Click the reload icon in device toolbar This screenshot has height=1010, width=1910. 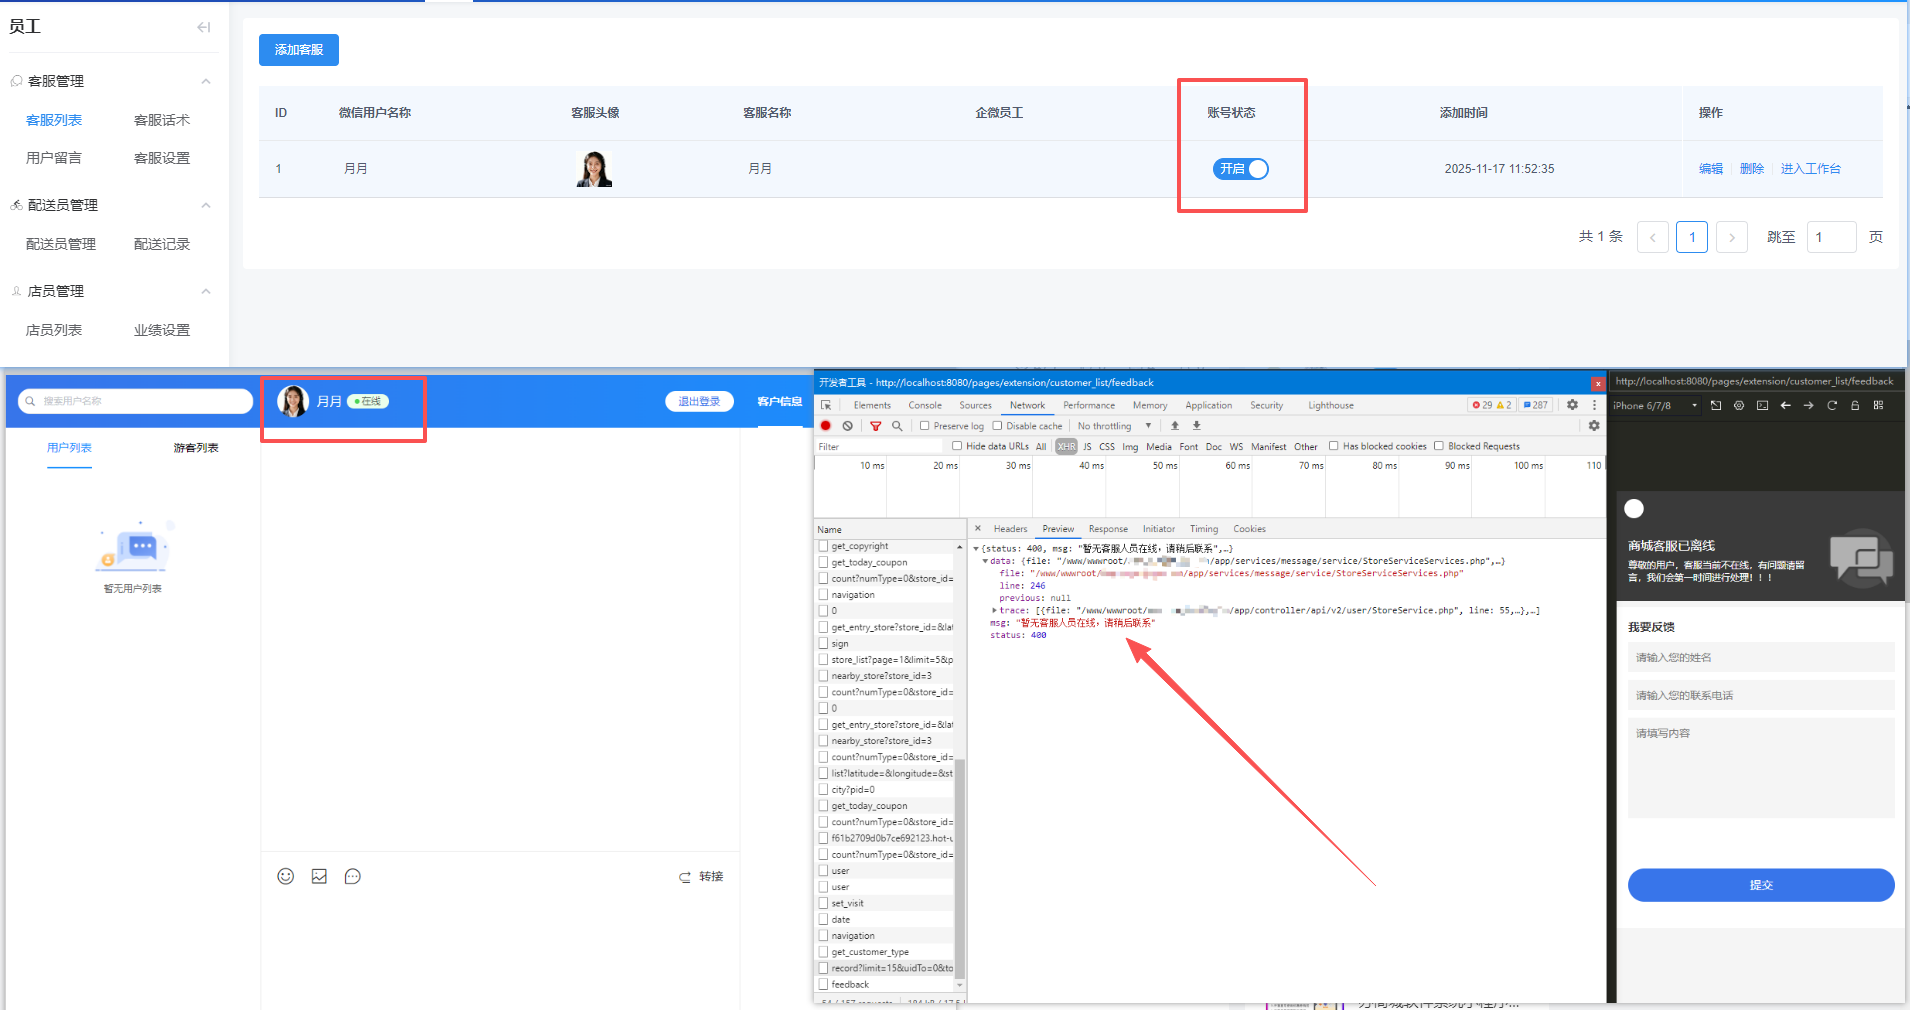pos(1832,405)
